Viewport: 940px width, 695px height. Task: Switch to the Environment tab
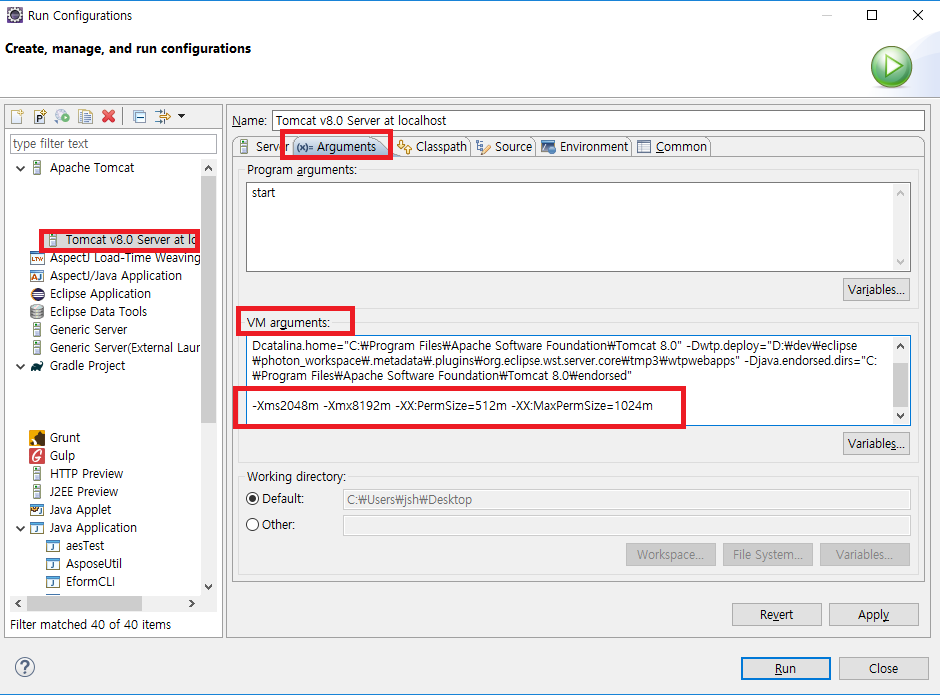click(585, 146)
